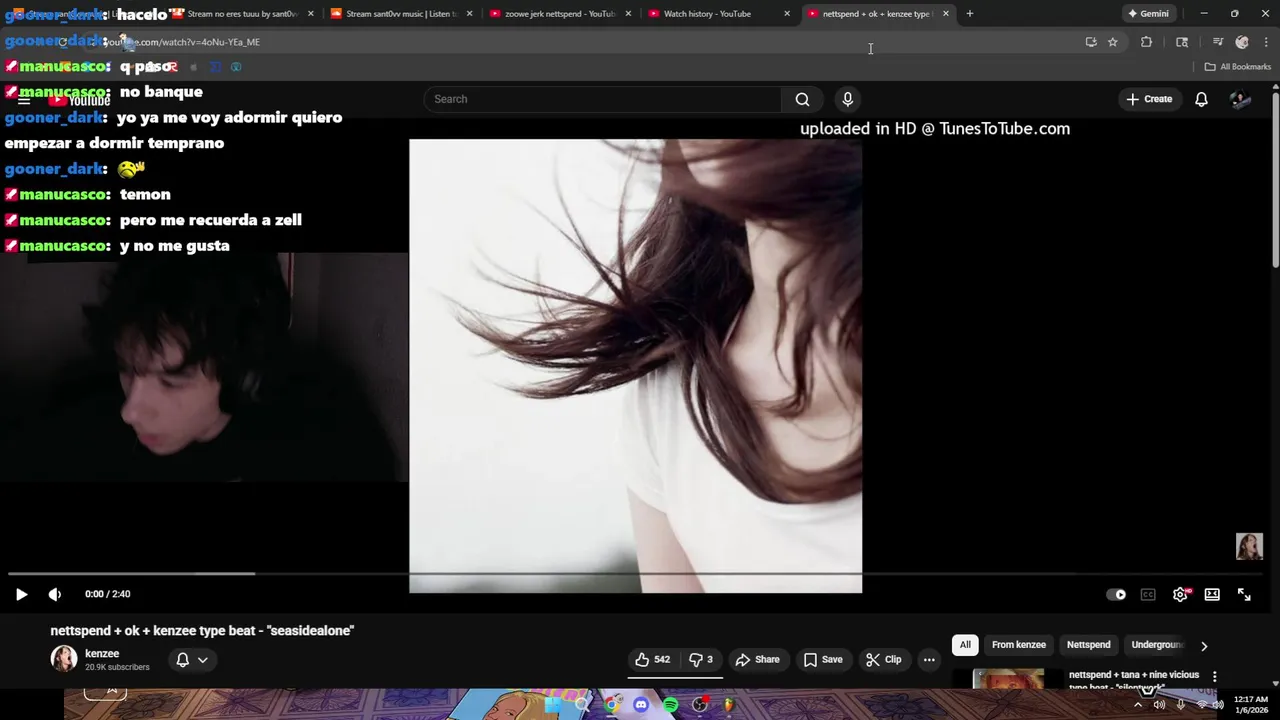The image size is (1280, 720).
Task: Open Windows Start menu
Action: 553,705
